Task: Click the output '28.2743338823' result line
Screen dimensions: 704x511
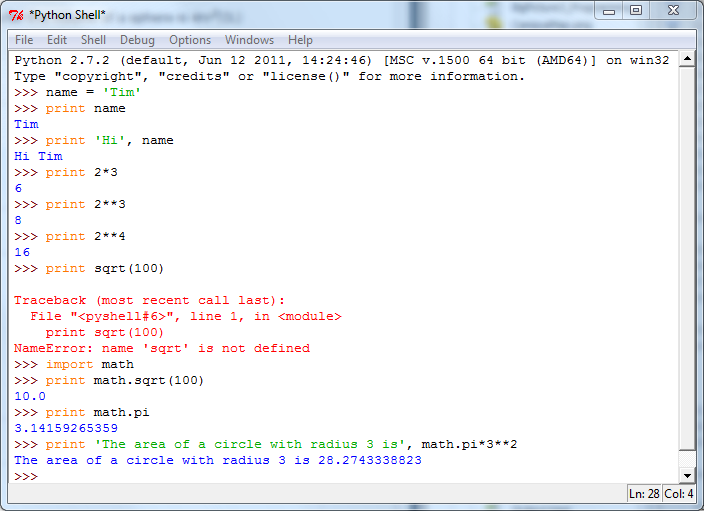Action: pyautogui.click(x=218, y=460)
